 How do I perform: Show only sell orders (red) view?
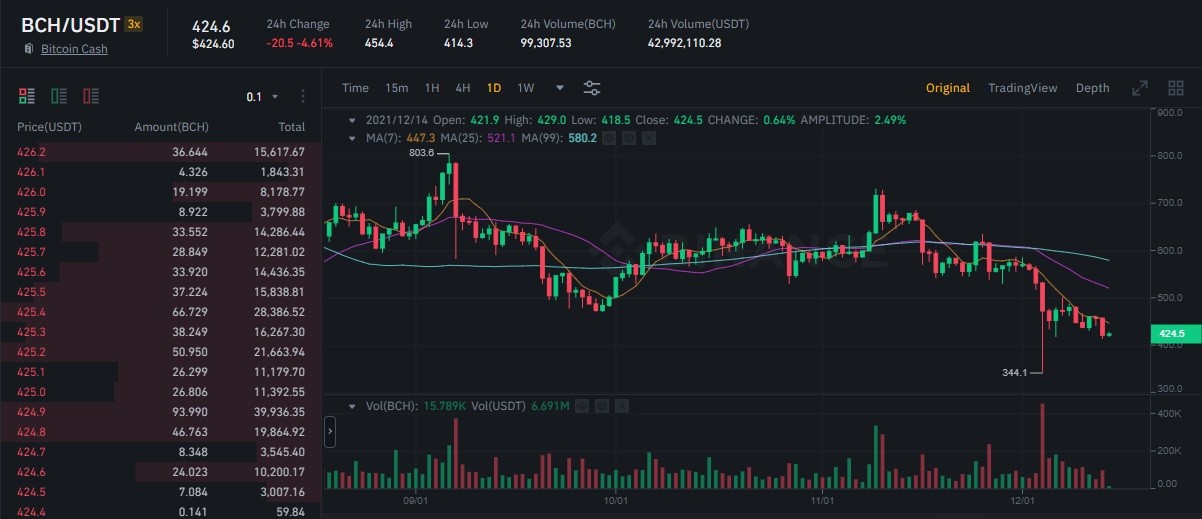click(91, 96)
